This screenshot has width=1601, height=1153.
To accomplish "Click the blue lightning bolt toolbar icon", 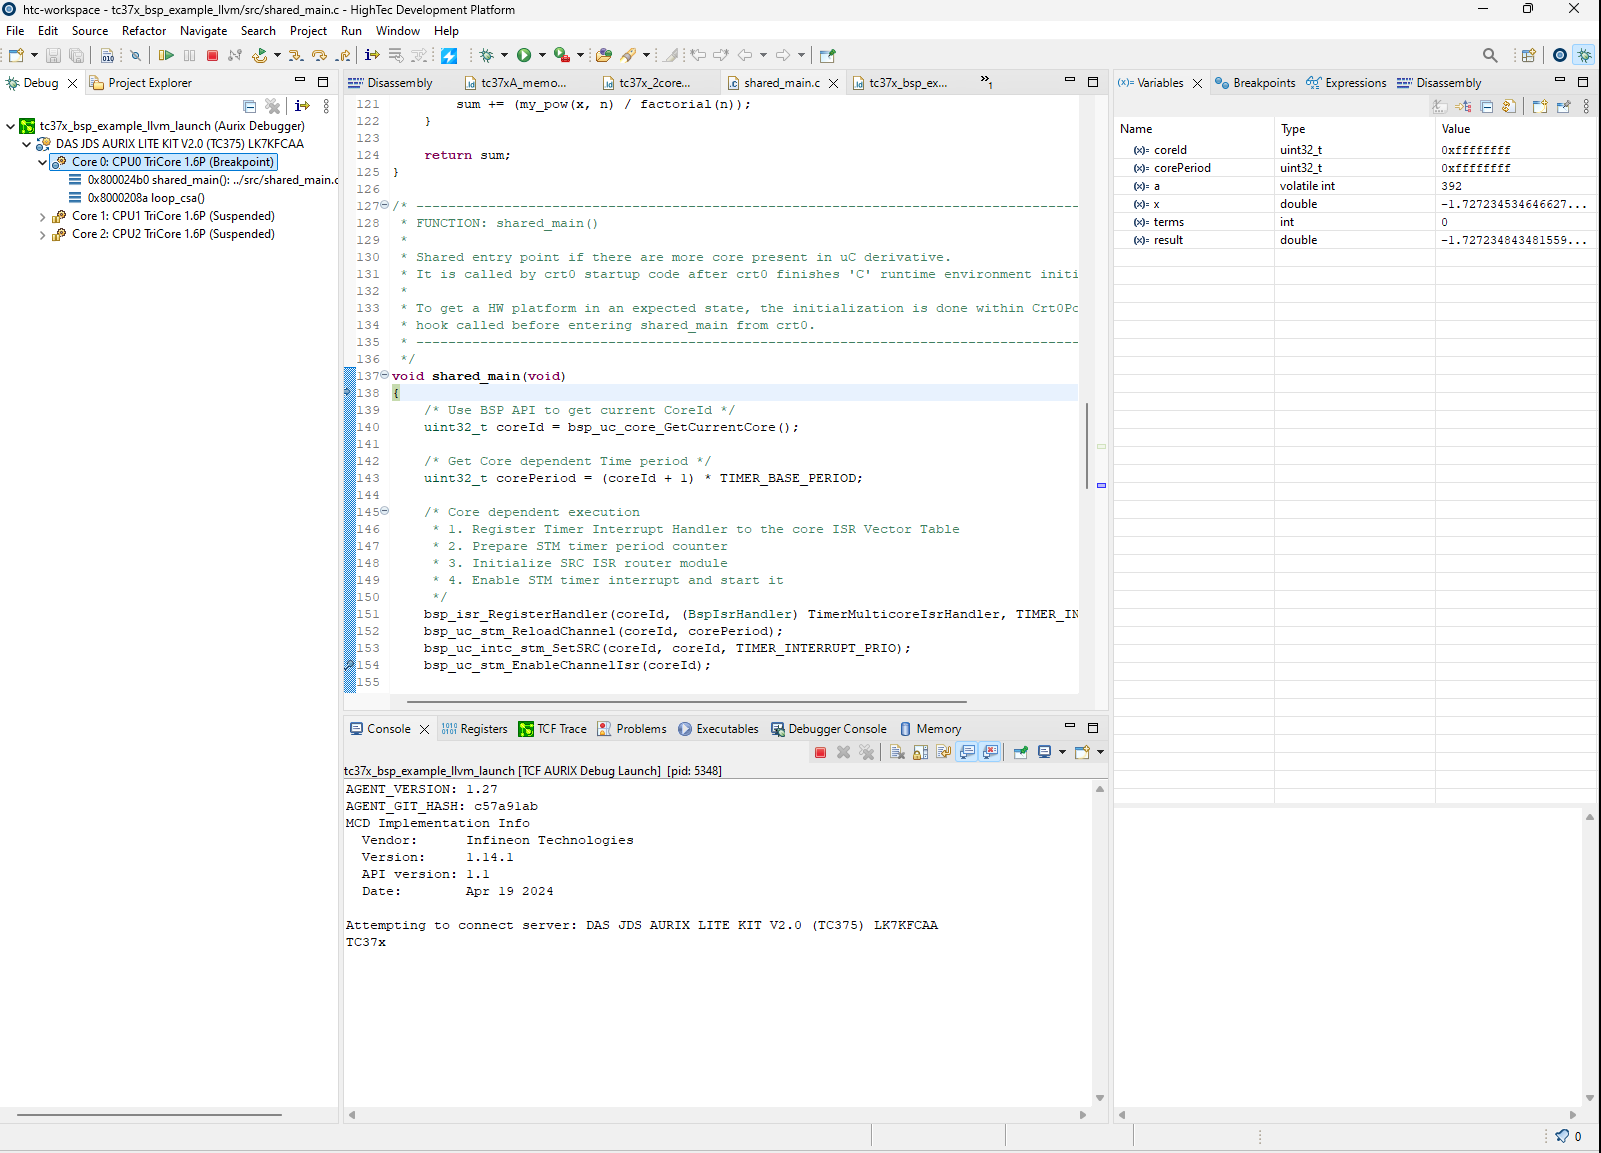I will tap(449, 56).
